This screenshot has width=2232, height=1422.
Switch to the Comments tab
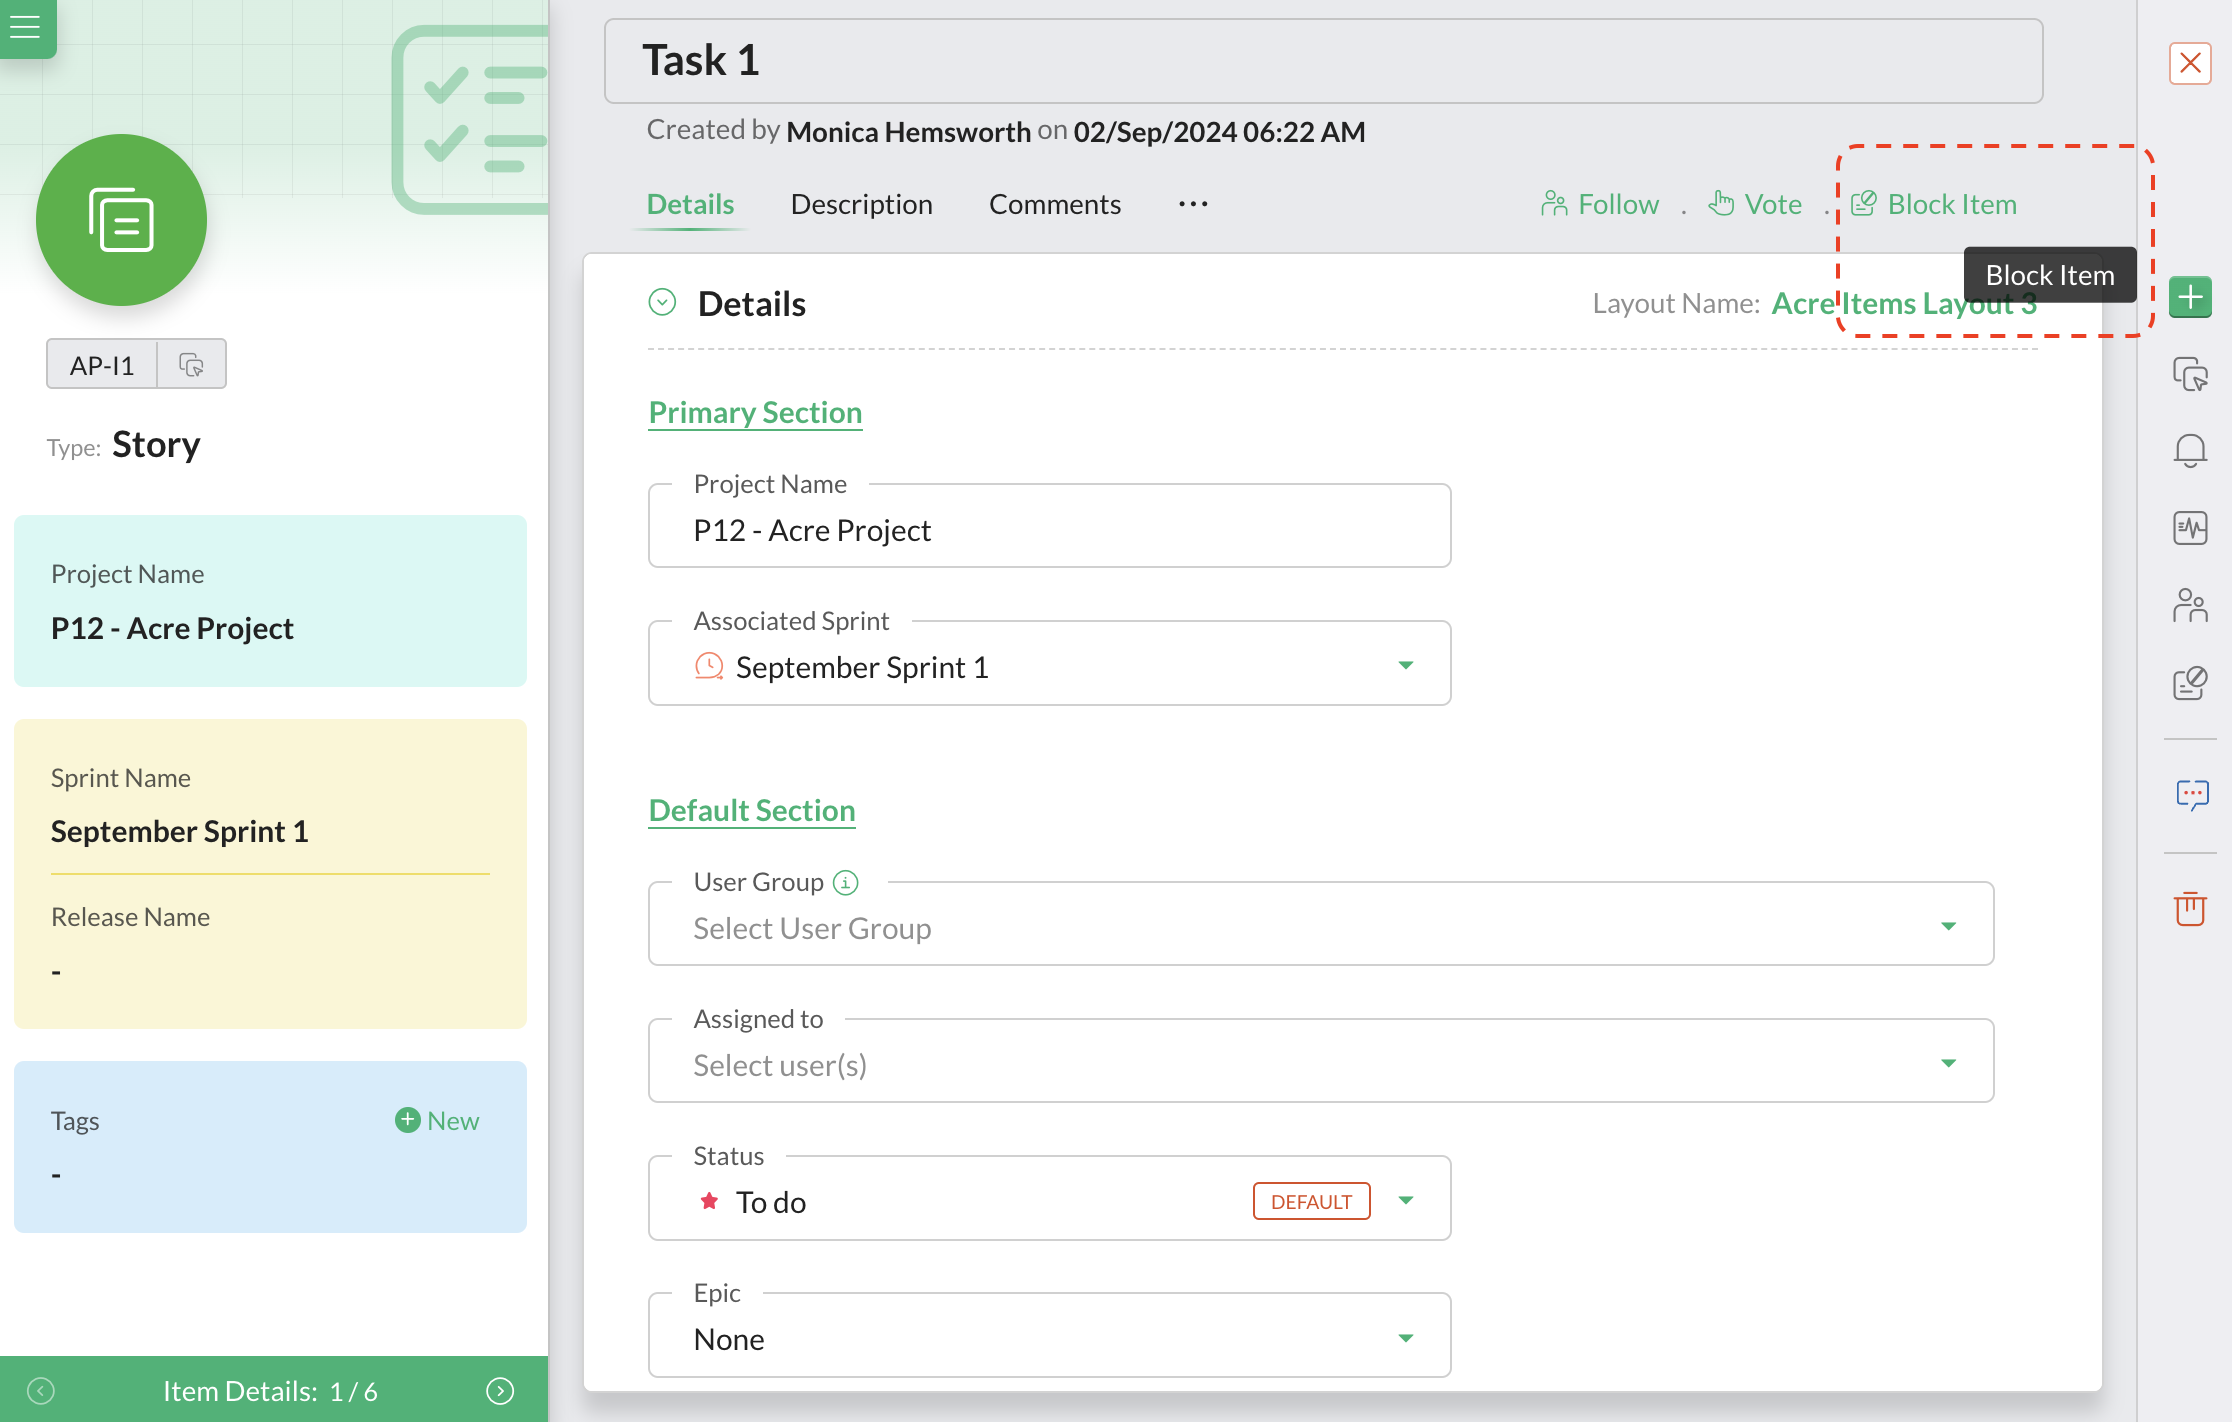1054,204
